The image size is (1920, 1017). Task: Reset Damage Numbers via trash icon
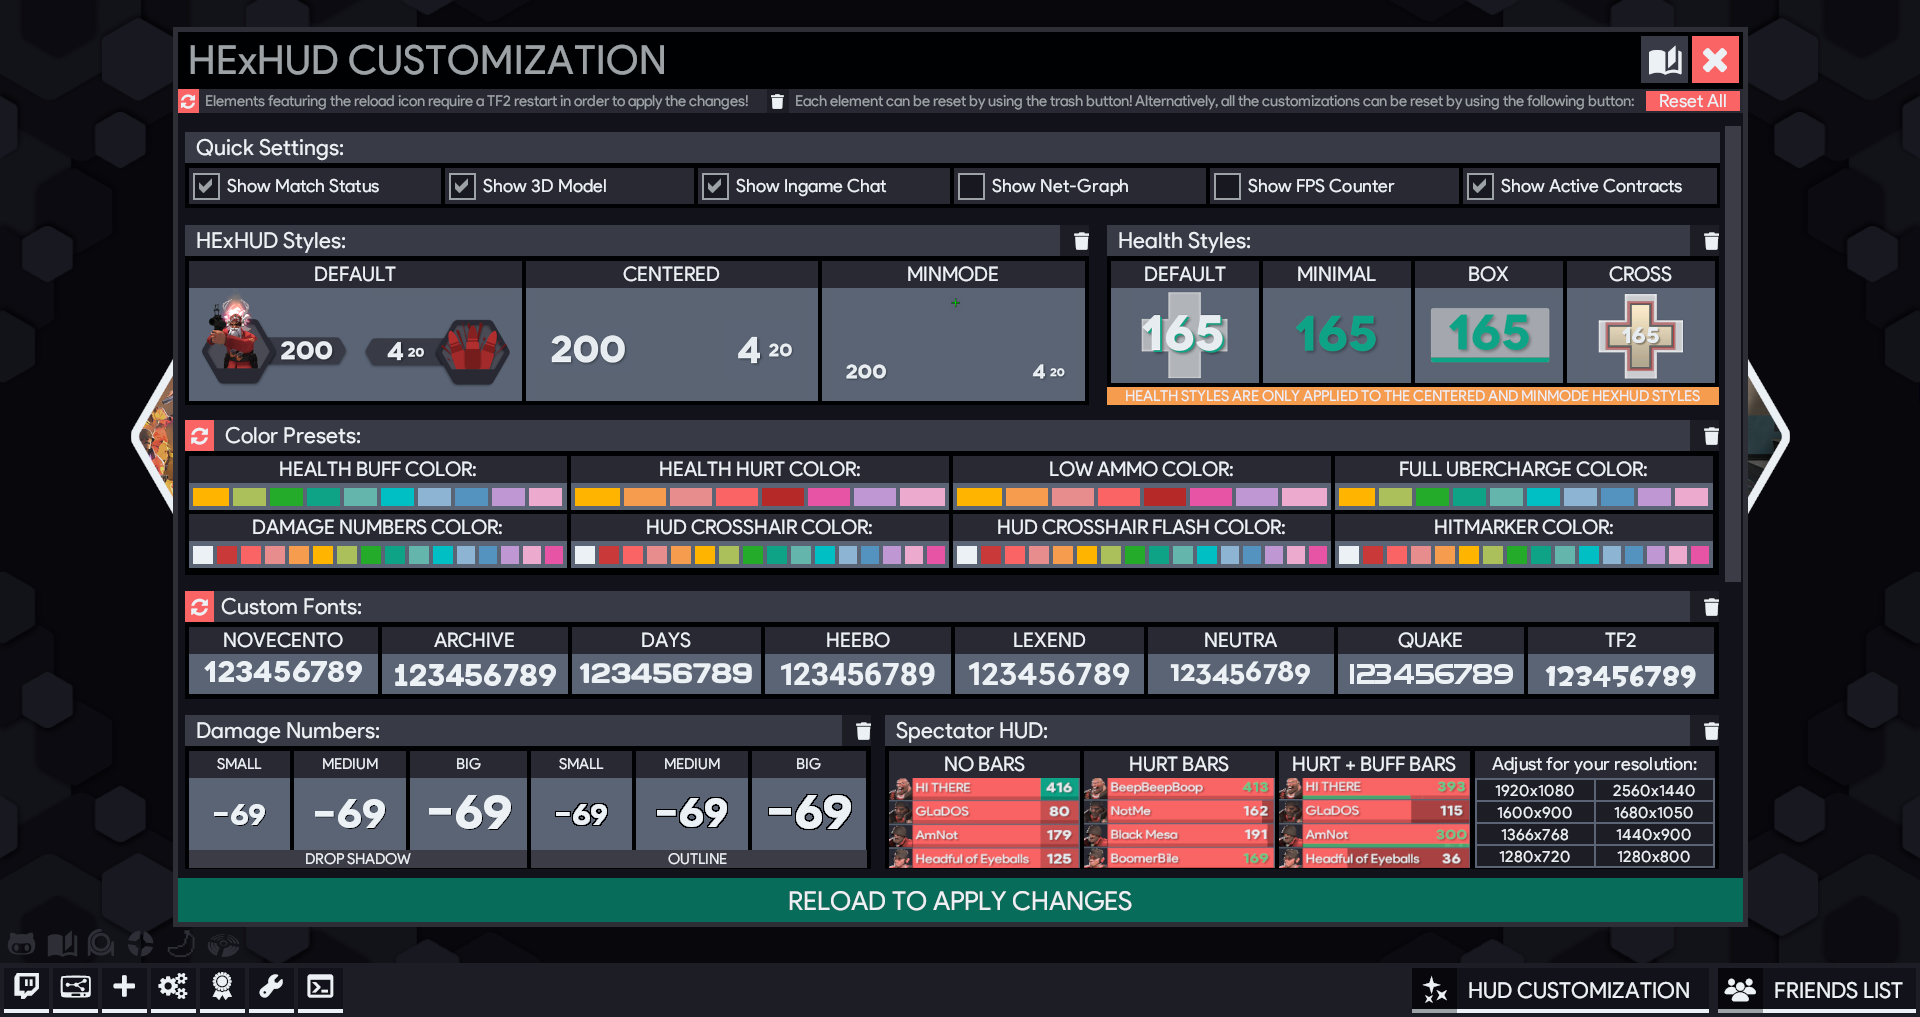[x=863, y=731]
